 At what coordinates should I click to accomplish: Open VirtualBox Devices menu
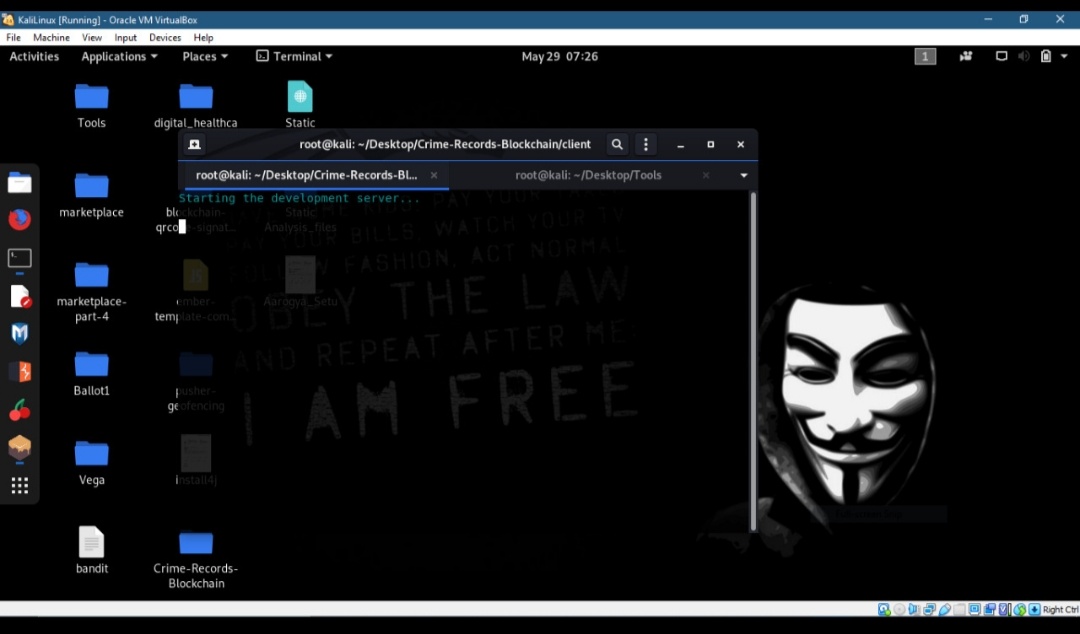point(165,38)
